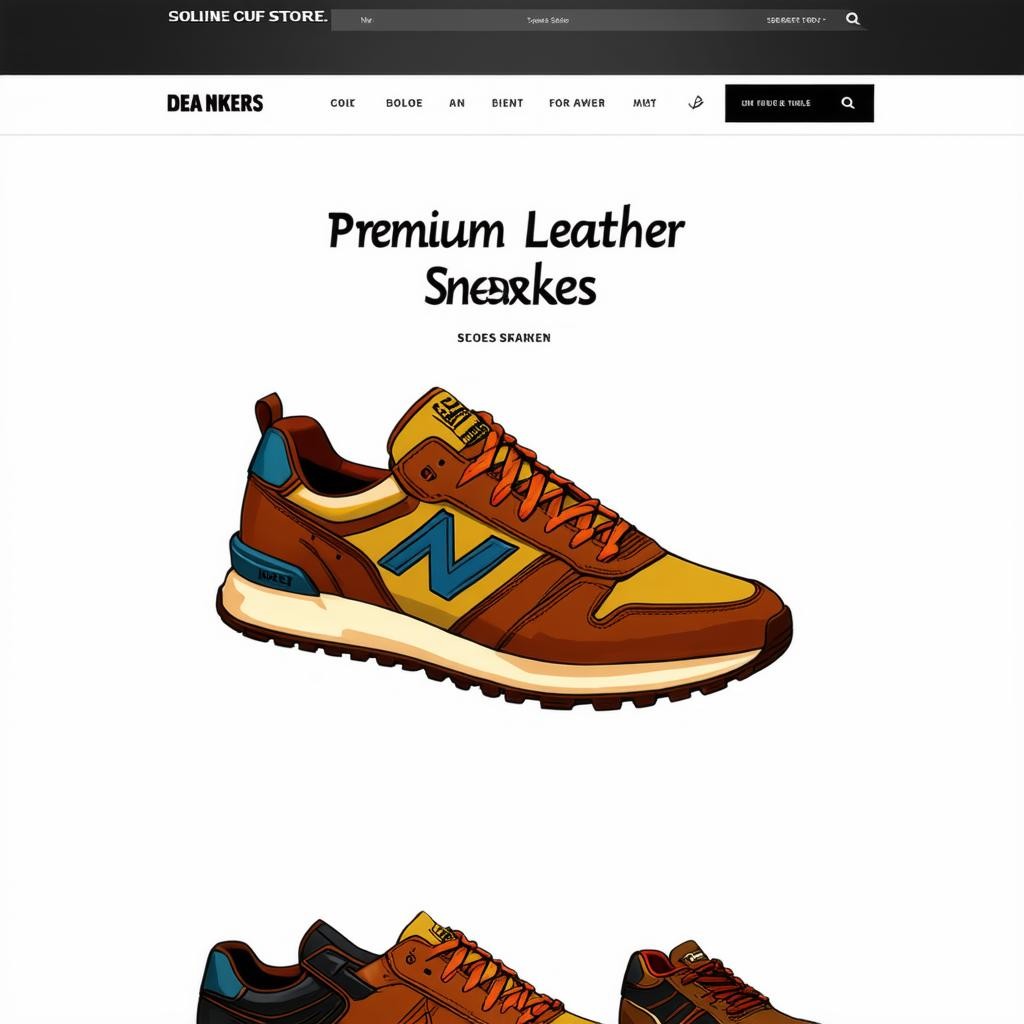The image size is (1024, 1024).
Task: Select the MUT navigation item
Action: click(645, 103)
